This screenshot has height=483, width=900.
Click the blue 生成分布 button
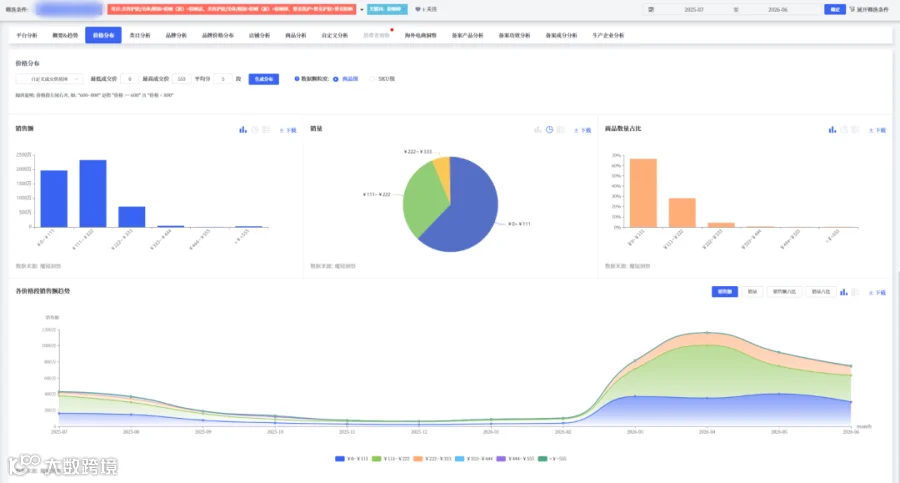pos(263,79)
